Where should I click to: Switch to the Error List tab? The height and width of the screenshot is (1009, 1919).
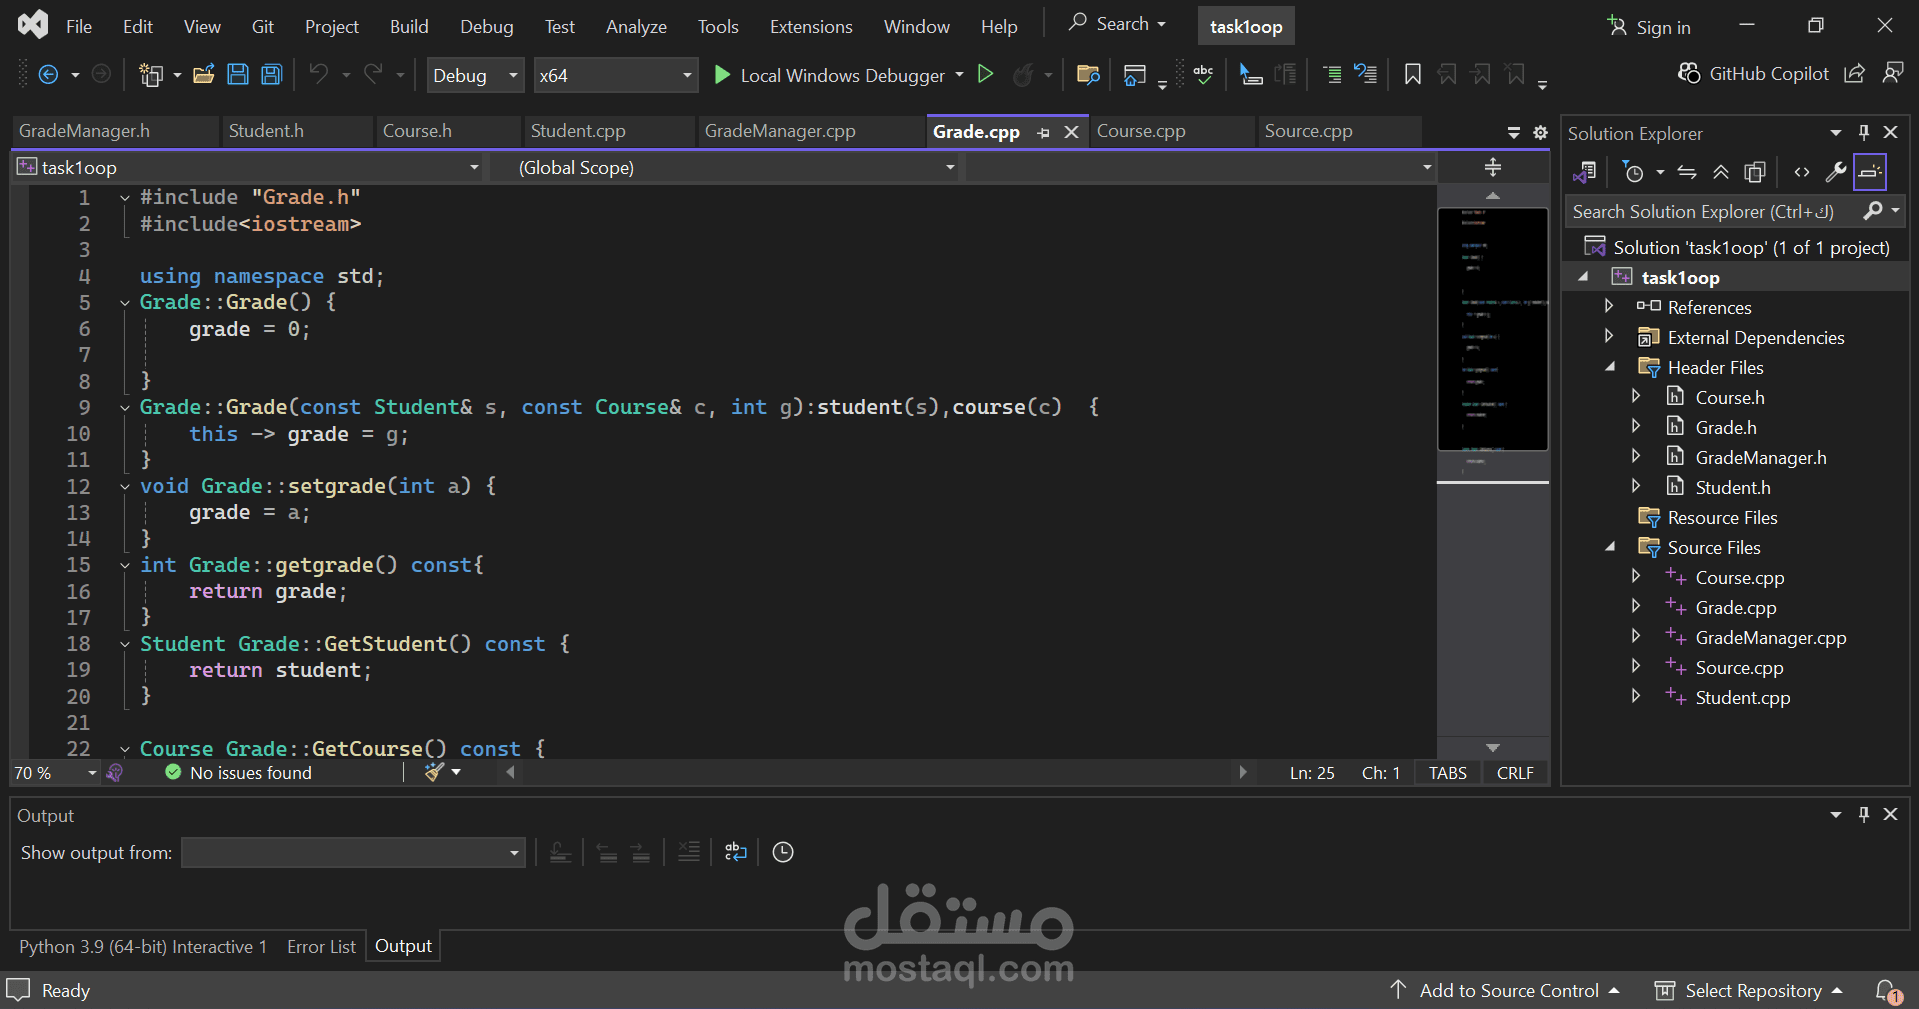(x=321, y=946)
